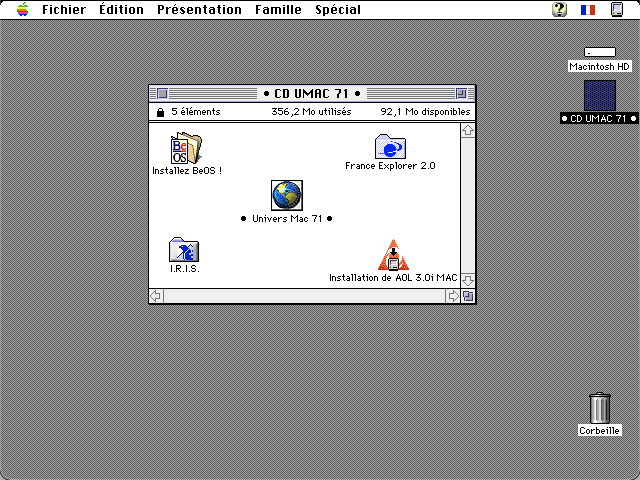Click the highlighted 'CD UMAC 71' desktop label
The height and width of the screenshot is (480, 640).
[599, 118]
